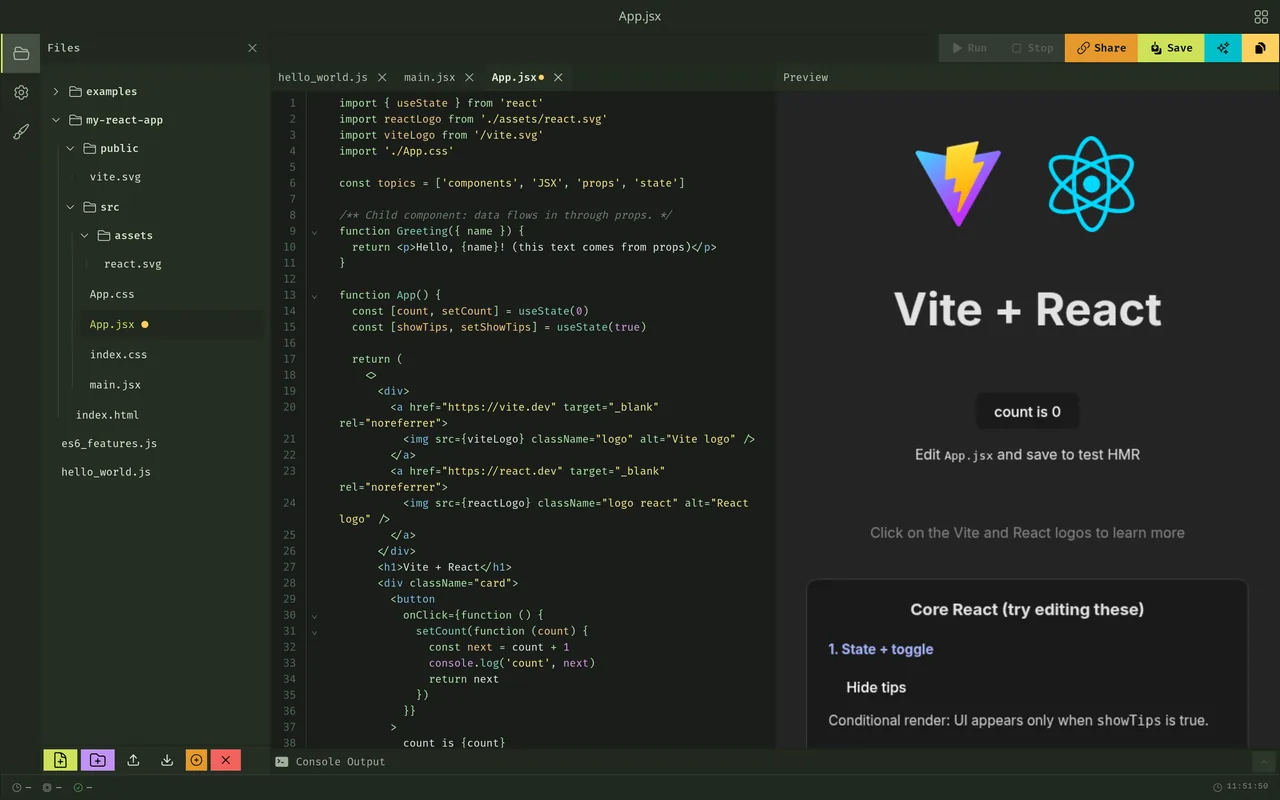The width and height of the screenshot is (1280, 800).
Task: Close the main.jsx editor tab
Action: (469, 77)
